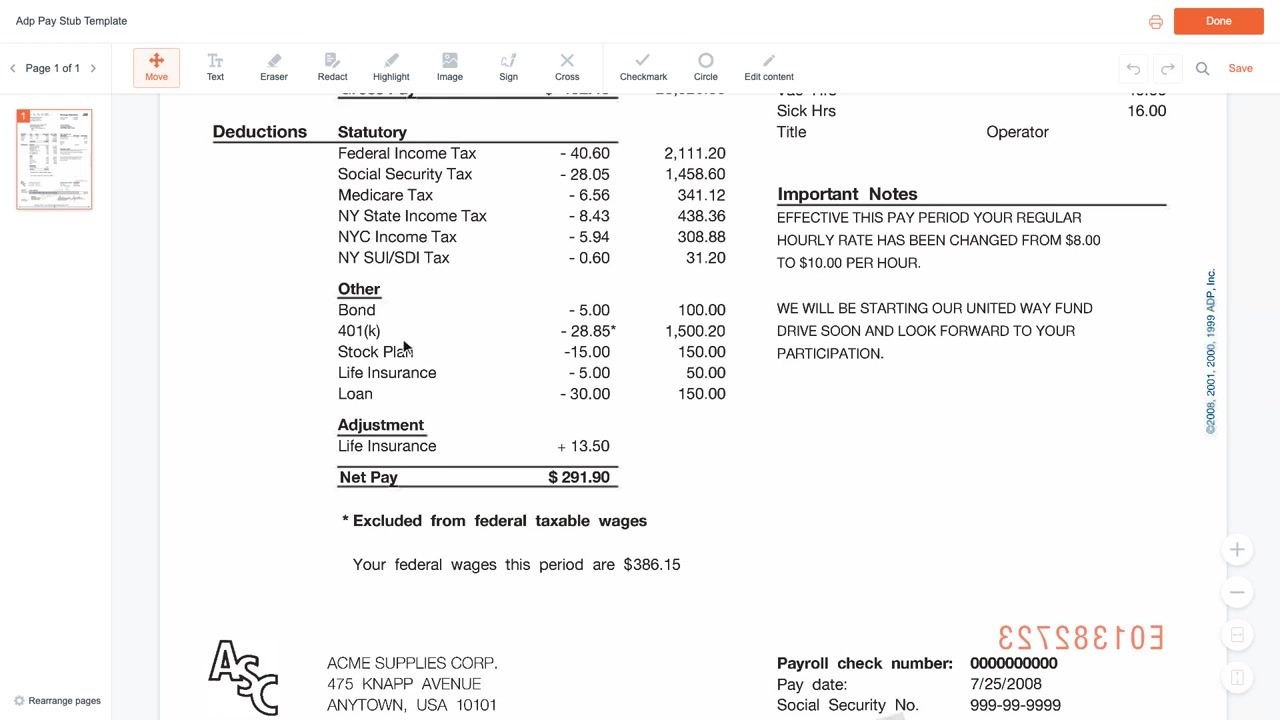Screen dimensions: 1280x720
Task: Click the pay date 7/25/2008
Action: pyautogui.click(x=1006, y=684)
